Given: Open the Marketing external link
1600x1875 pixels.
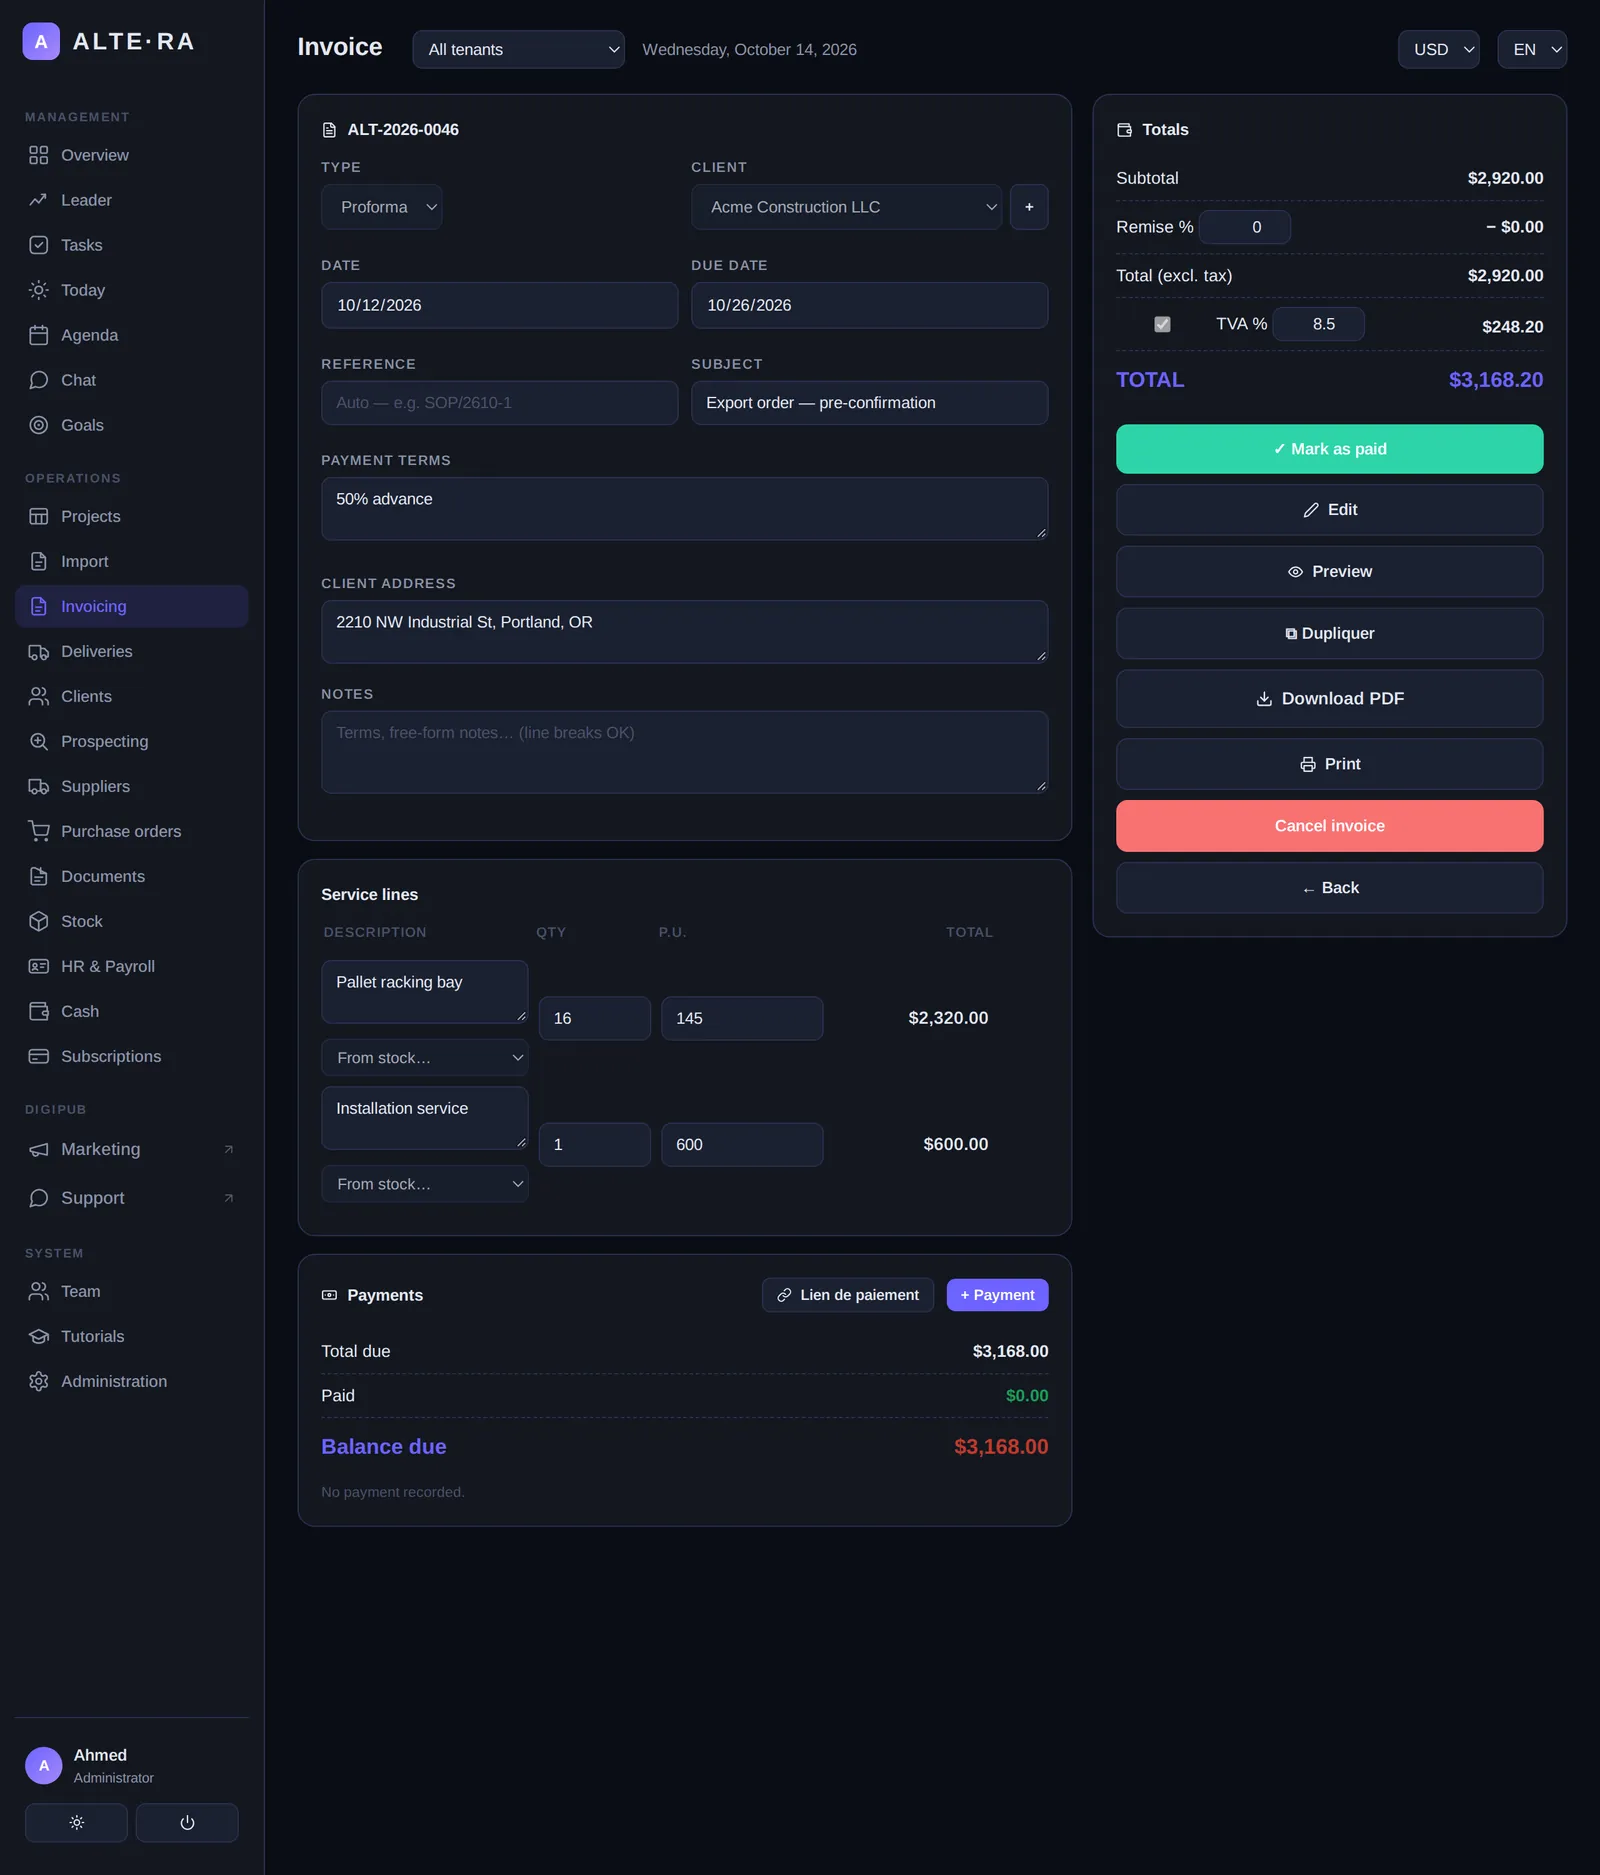Looking at the screenshot, I should point(132,1149).
